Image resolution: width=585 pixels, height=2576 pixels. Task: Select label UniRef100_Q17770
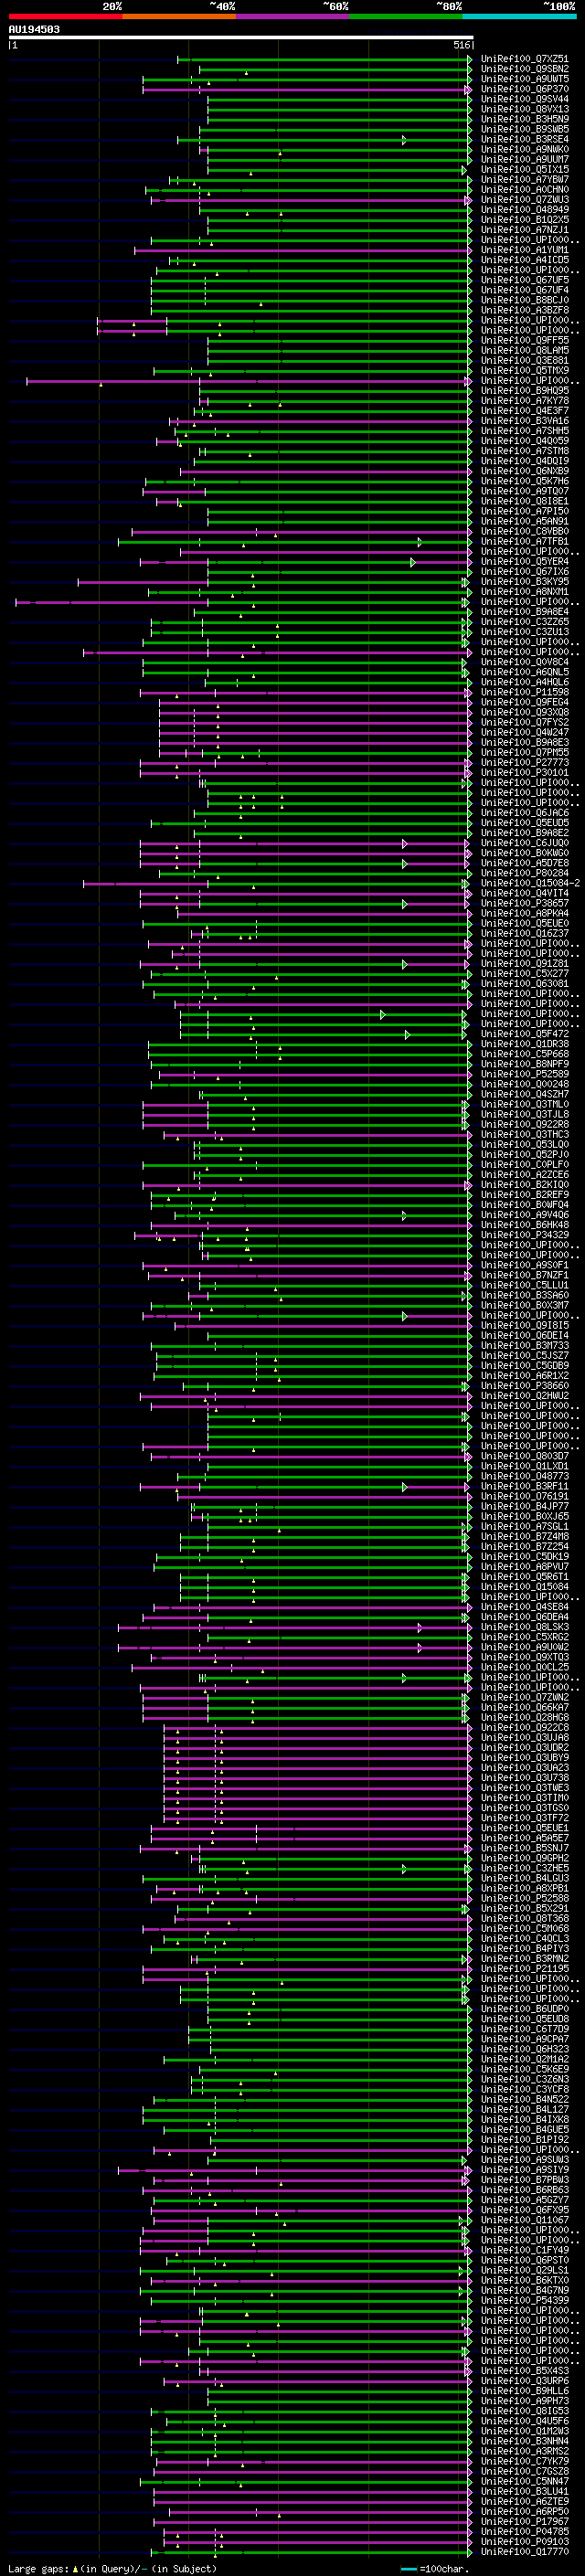(525, 2551)
